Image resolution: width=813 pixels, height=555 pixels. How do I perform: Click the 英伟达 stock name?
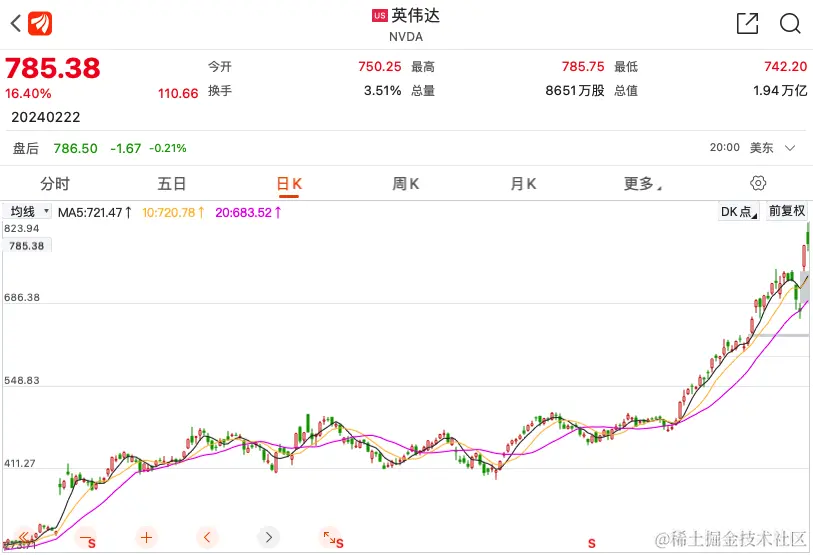click(x=415, y=16)
